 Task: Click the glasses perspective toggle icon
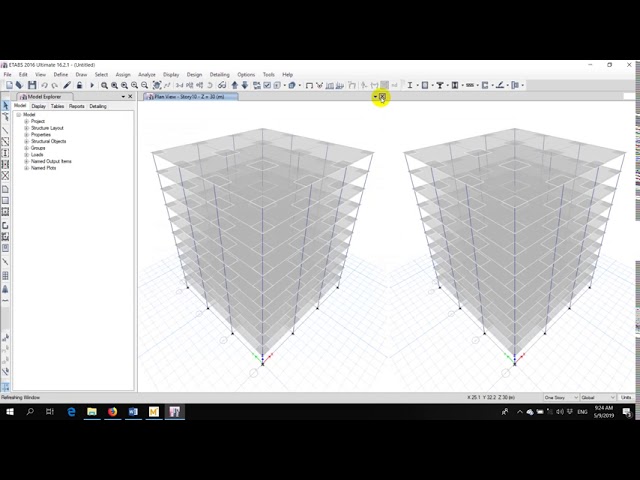pyautogui.click(x=222, y=85)
